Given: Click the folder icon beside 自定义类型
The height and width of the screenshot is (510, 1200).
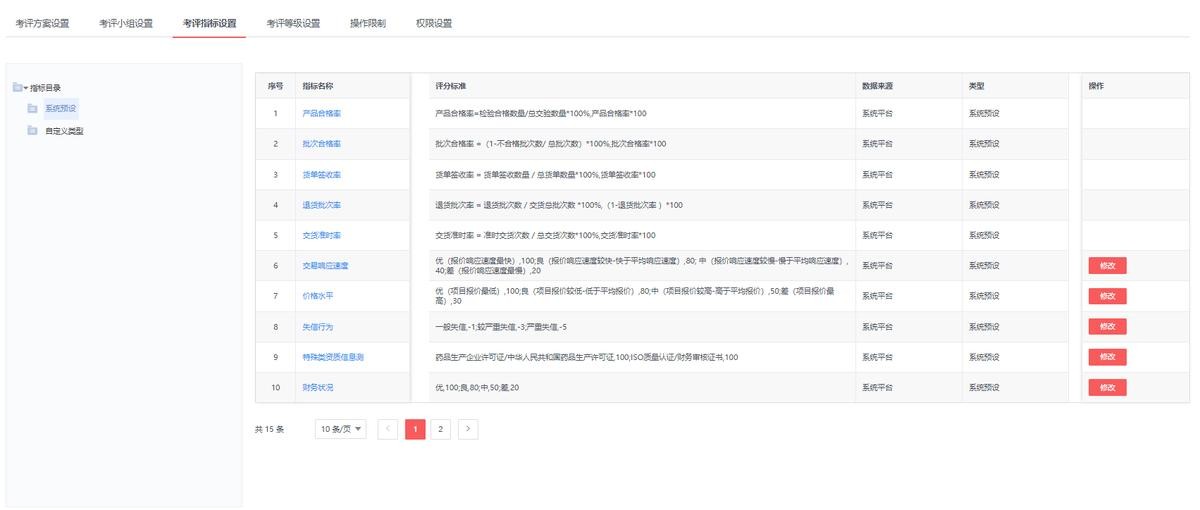Looking at the screenshot, I should pos(32,130).
